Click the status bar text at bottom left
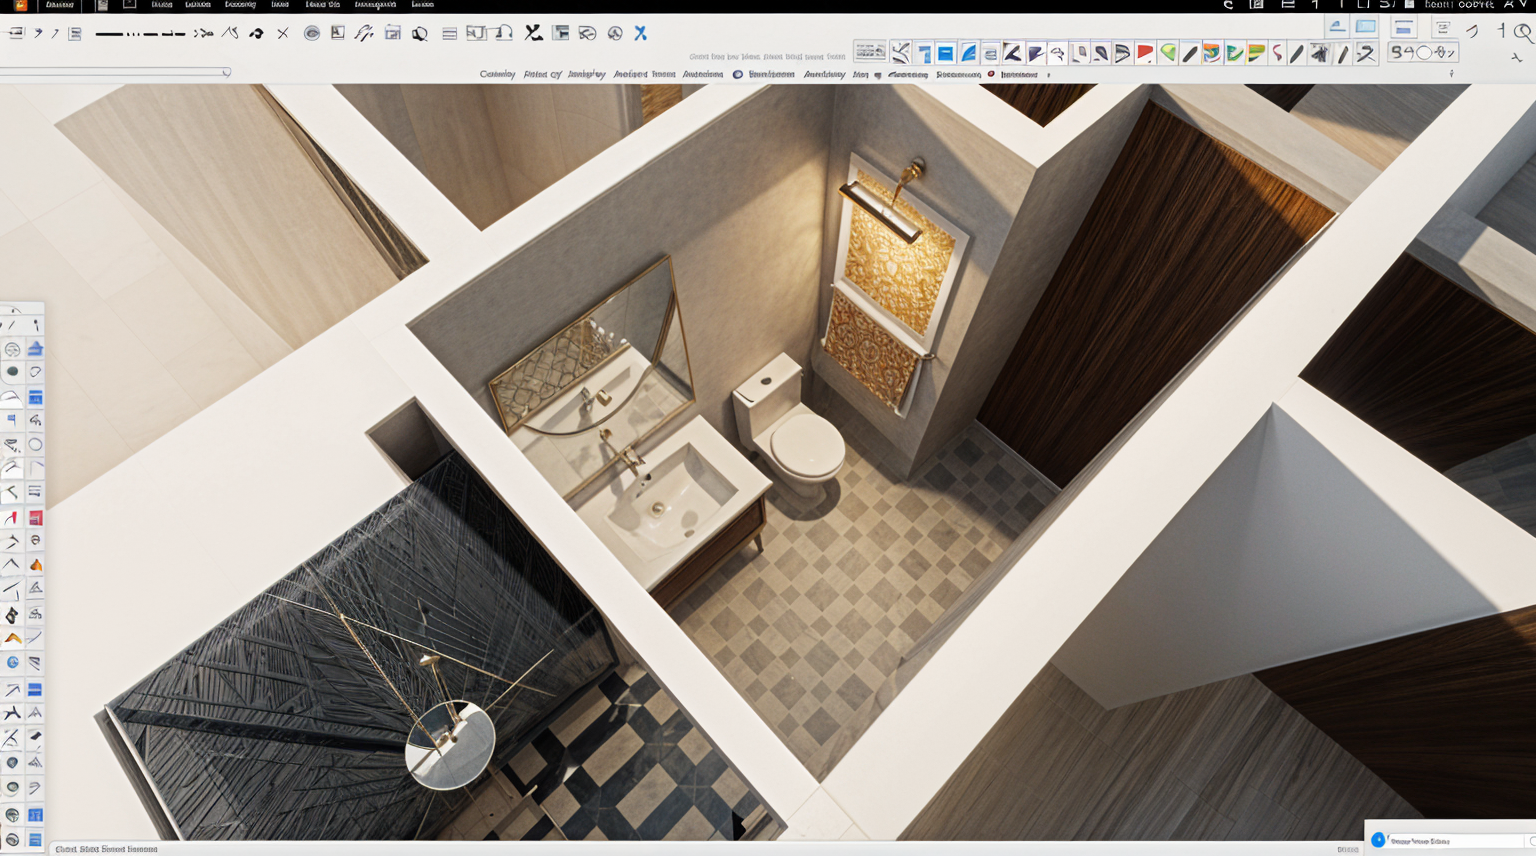The height and width of the screenshot is (856, 1536). tap(106, 849)
